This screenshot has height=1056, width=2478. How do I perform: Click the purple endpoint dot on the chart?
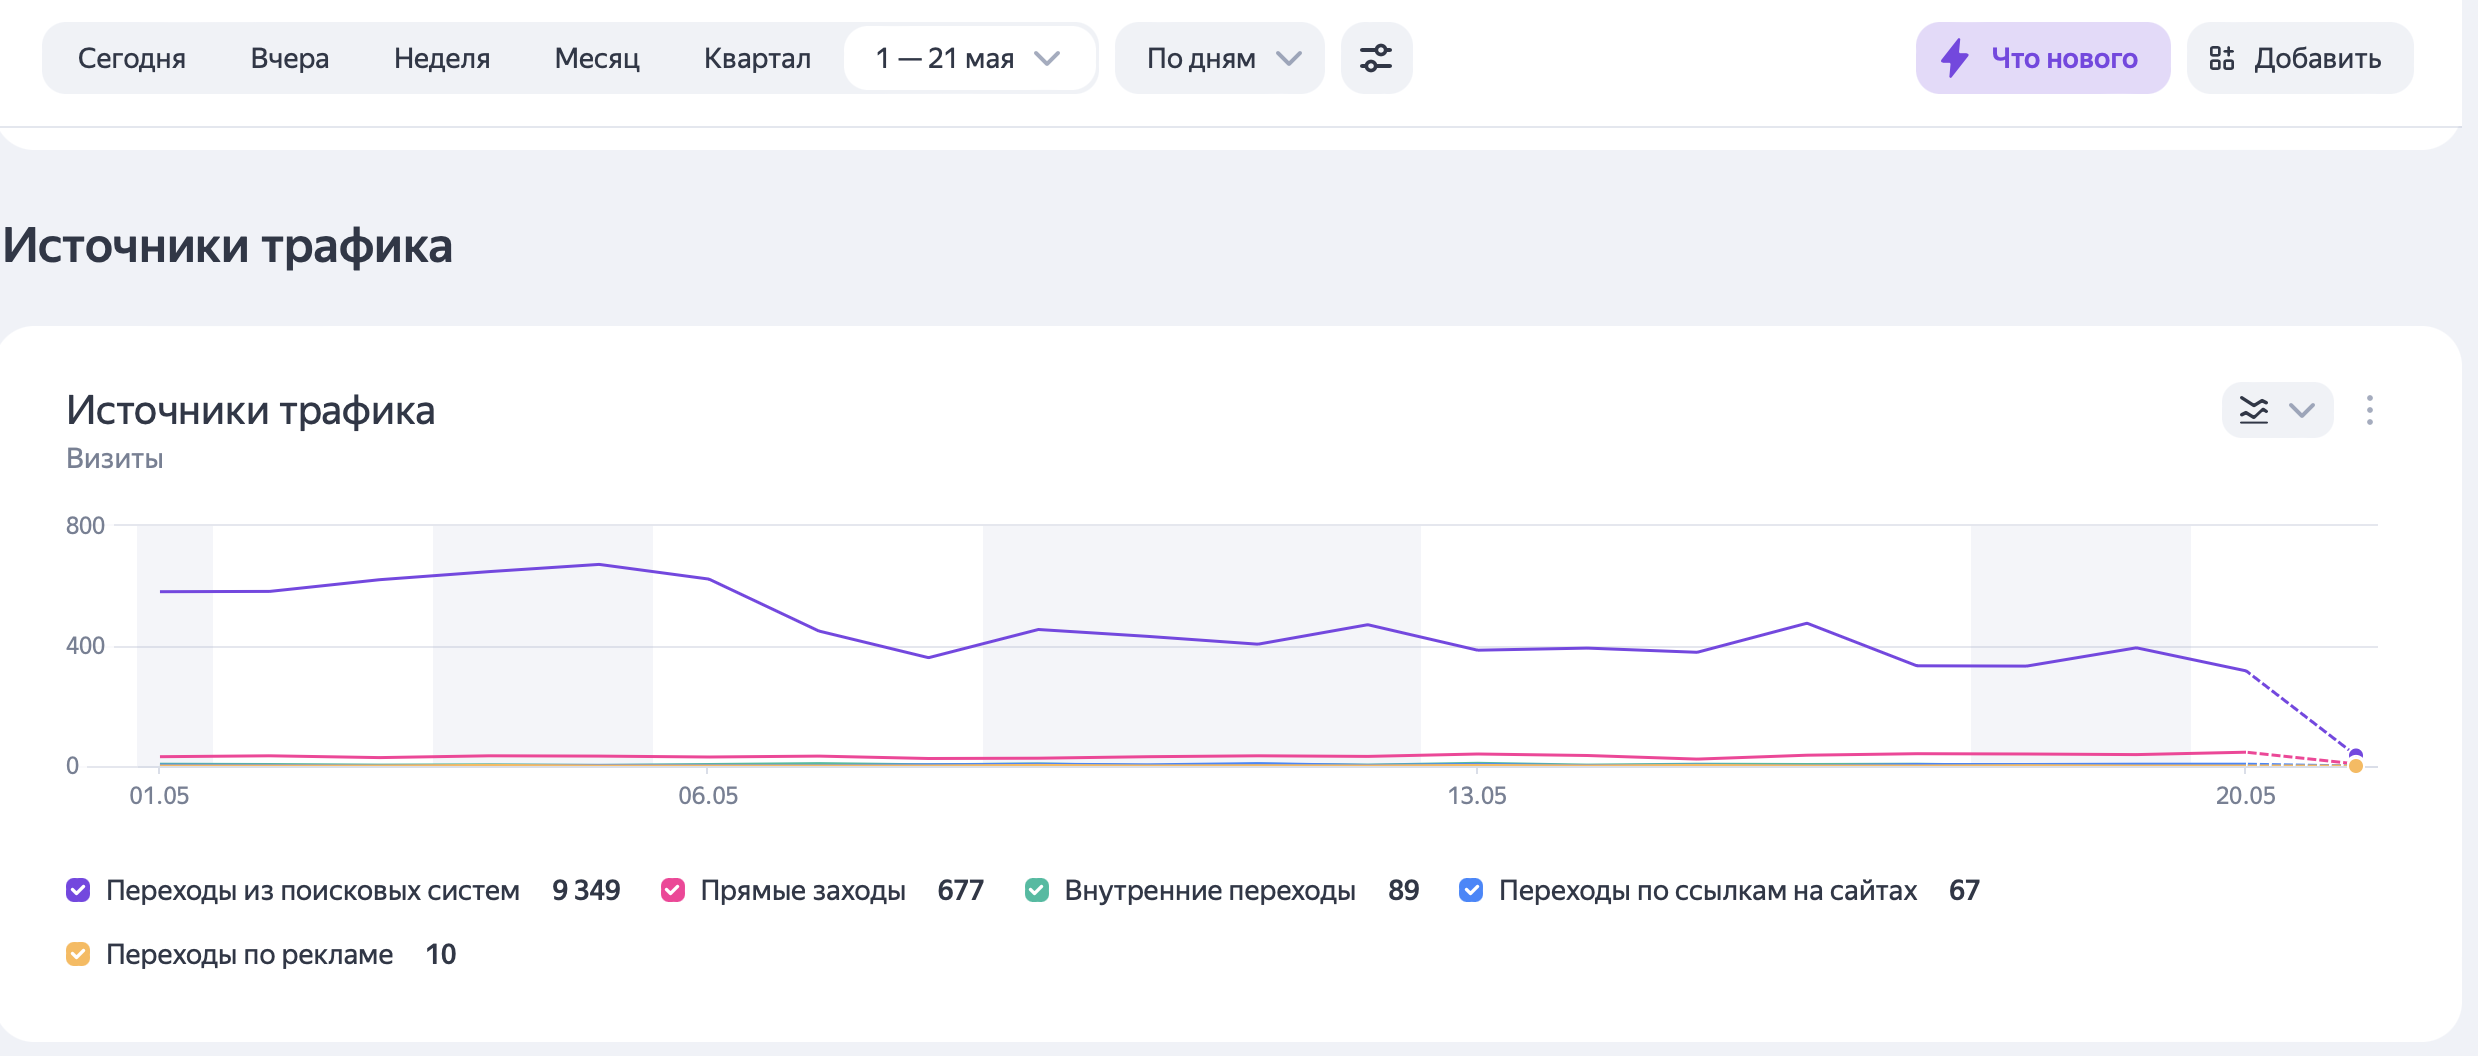[x=2356, y=755]
